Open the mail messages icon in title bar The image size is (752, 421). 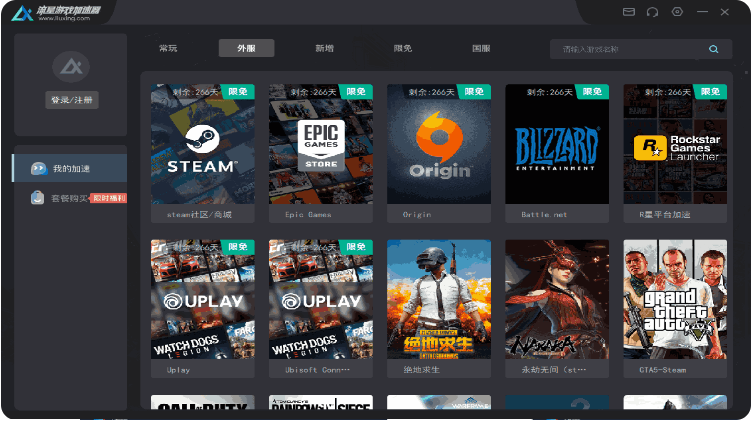pos(629,12)
